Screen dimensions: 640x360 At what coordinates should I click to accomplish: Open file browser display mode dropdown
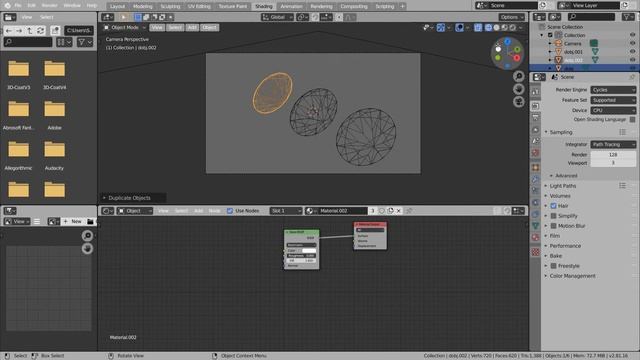point(64,42)
